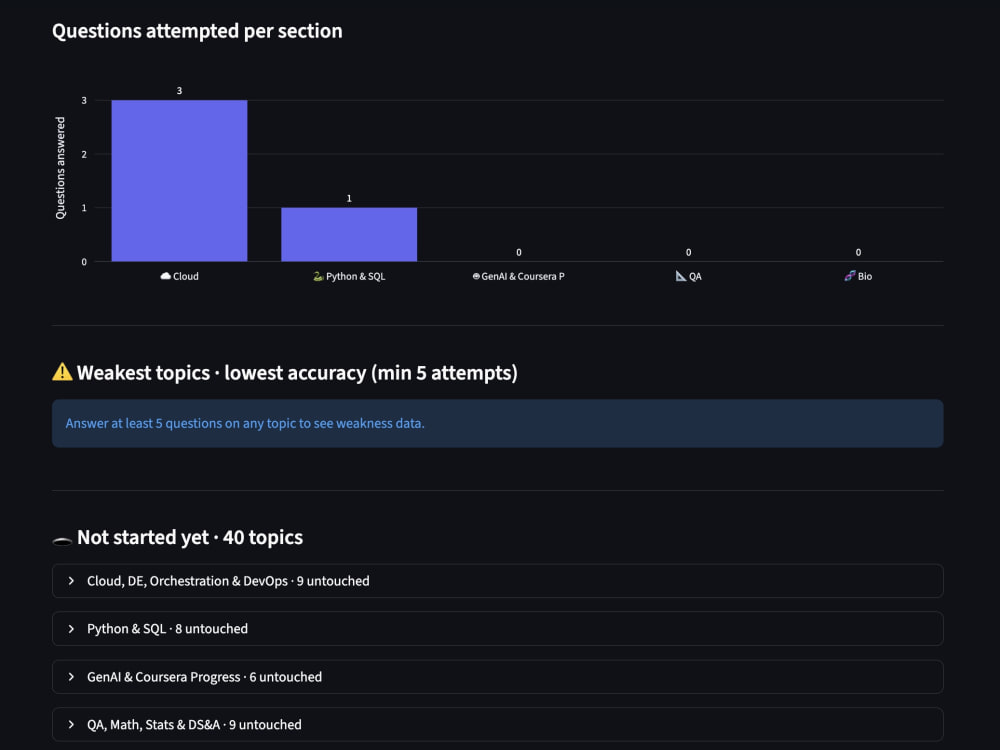This screenshot has width=1000, height=750.
Task: Expand Python & SQL untouched topics
Action: click(x=497, y=629)
